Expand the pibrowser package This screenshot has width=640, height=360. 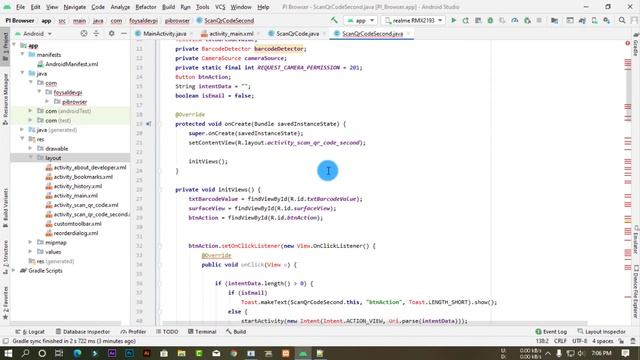(x=47, y=101)
